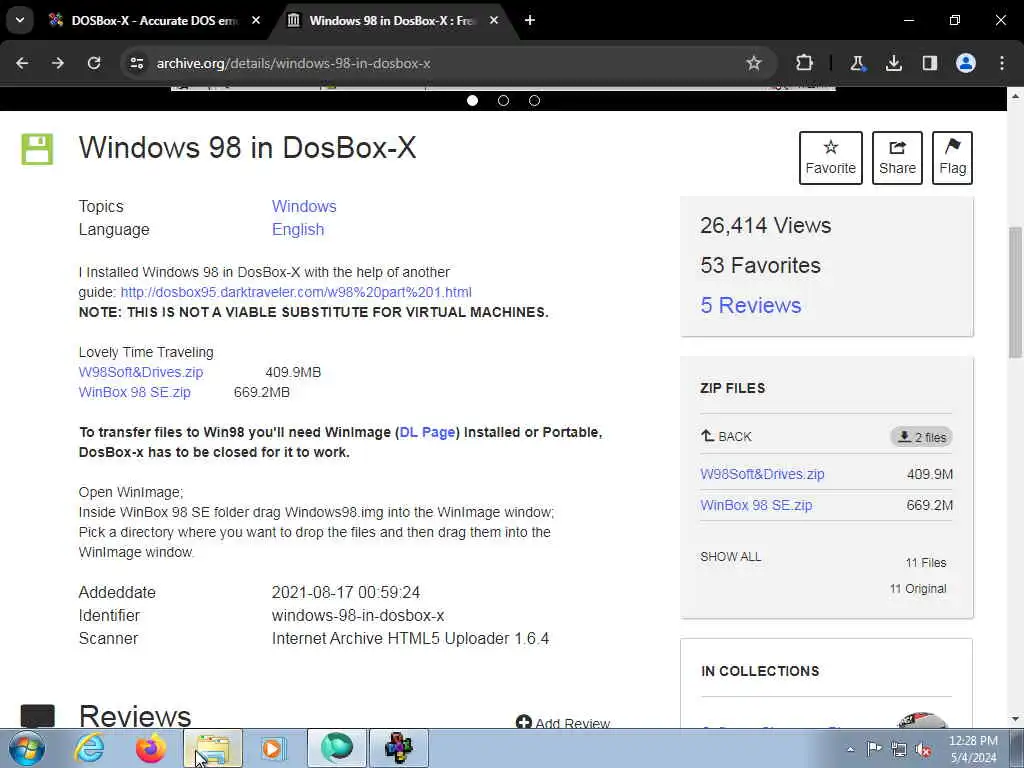
Task: Reload the current page
Action: (94, 63)
